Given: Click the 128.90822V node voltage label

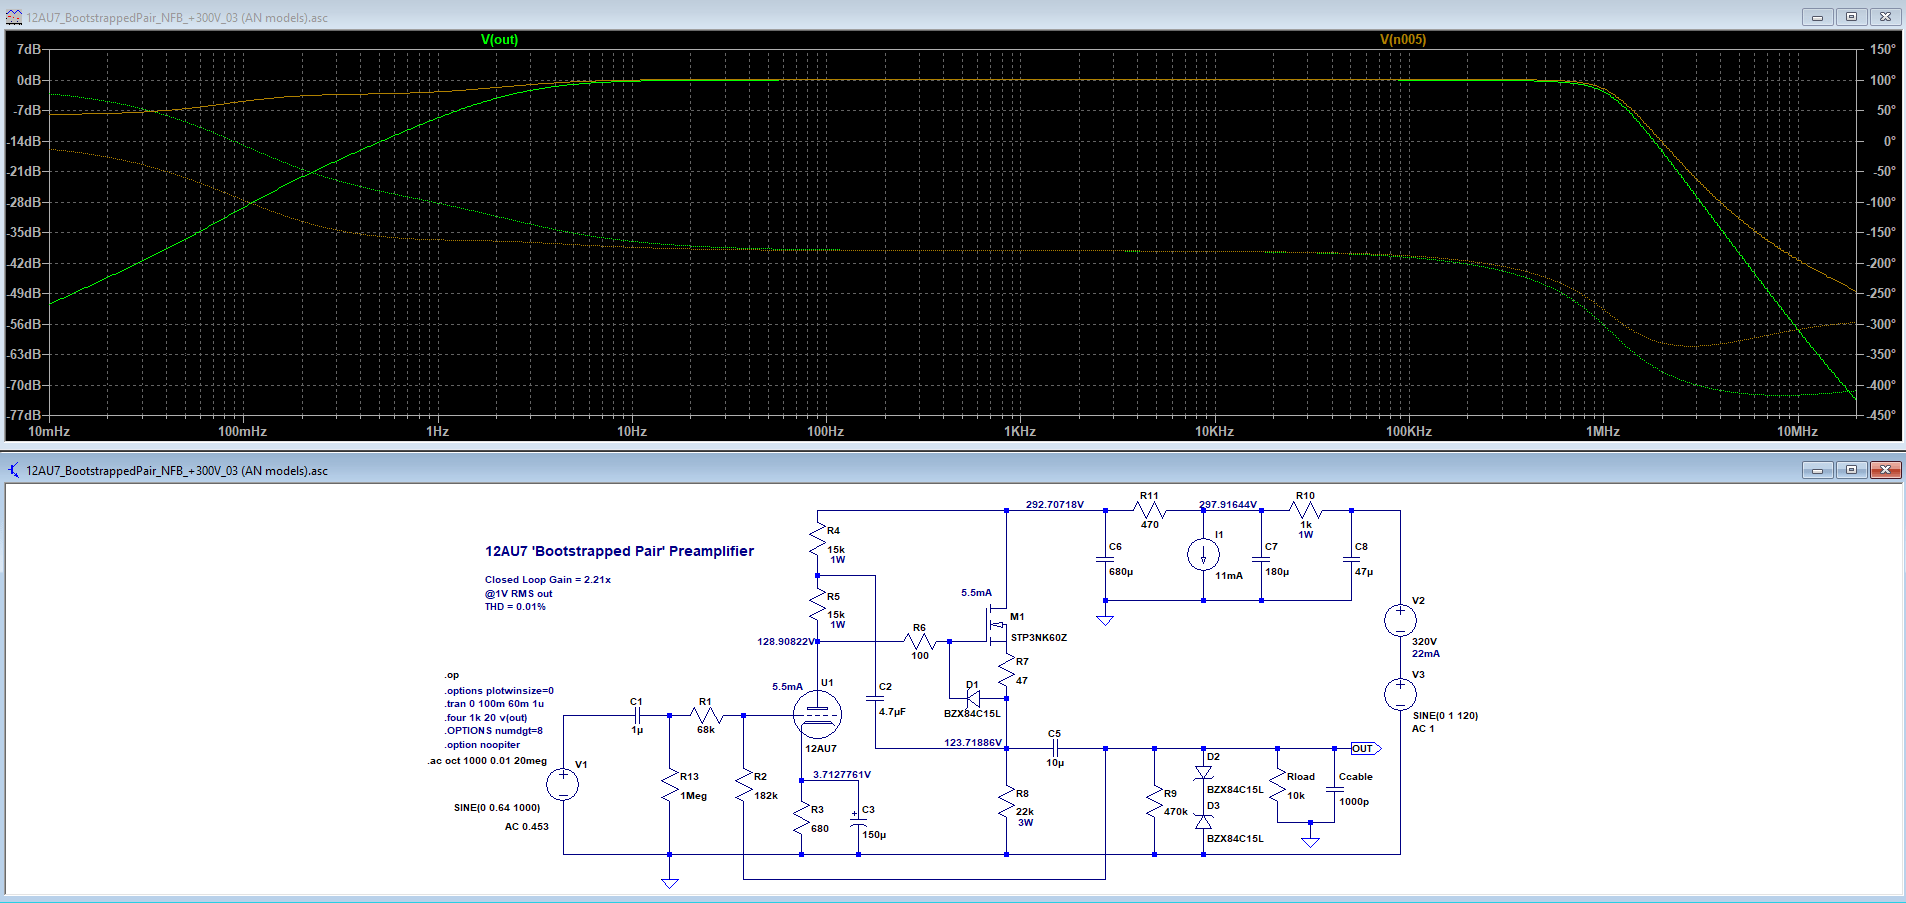Looking at the screenshot, I should point(787,642).
